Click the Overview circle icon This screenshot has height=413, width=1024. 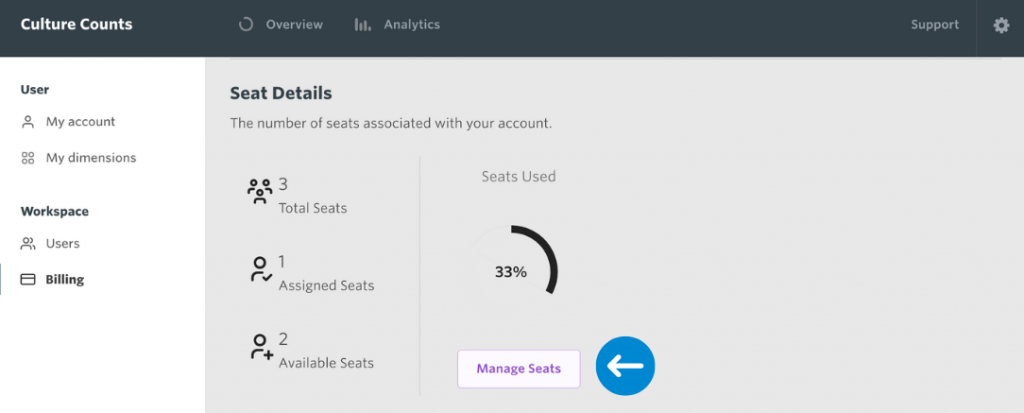click(x=246, y=25)
